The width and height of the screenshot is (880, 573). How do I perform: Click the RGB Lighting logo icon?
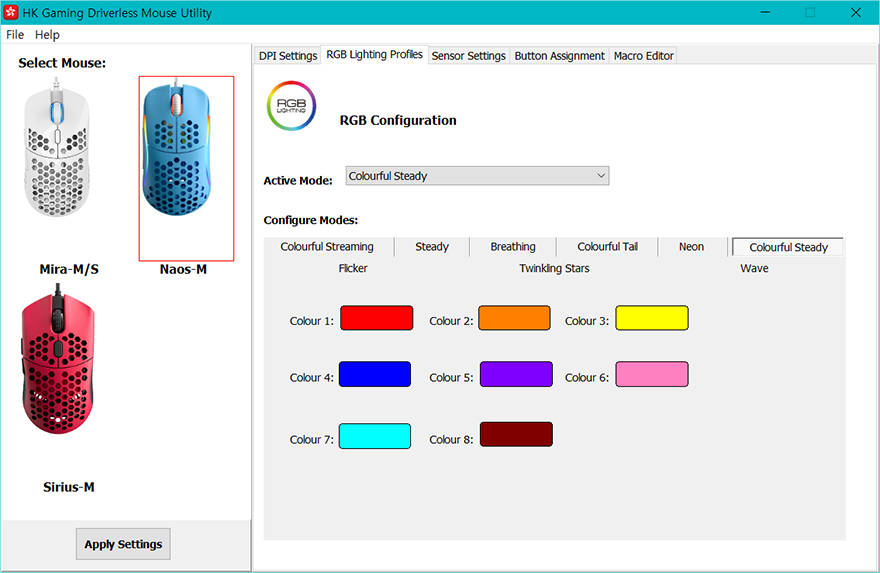tap(291, 106)
